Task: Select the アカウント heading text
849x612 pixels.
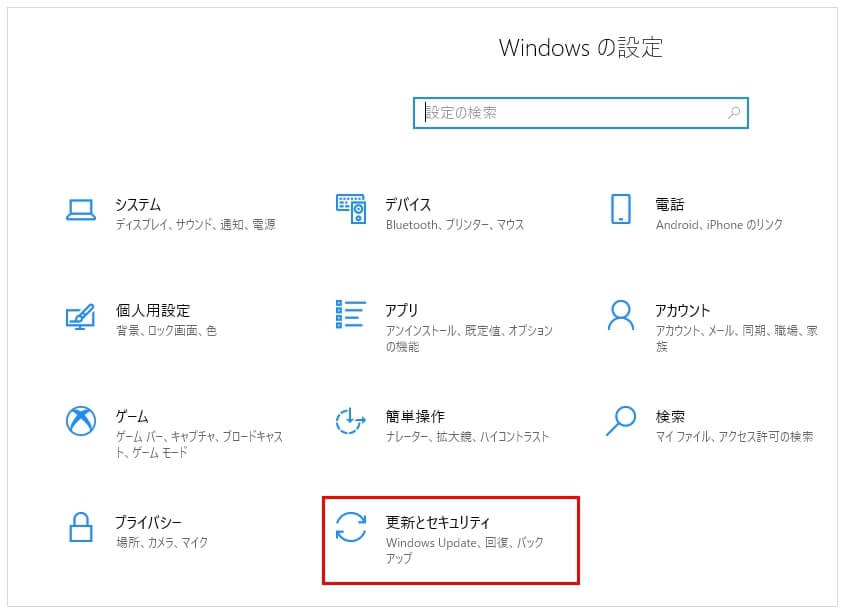Action: [x=682, y=311]
